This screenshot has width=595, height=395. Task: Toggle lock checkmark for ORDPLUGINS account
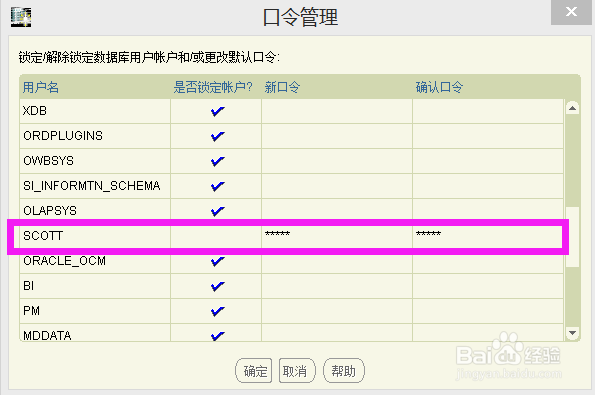point(217,136)
